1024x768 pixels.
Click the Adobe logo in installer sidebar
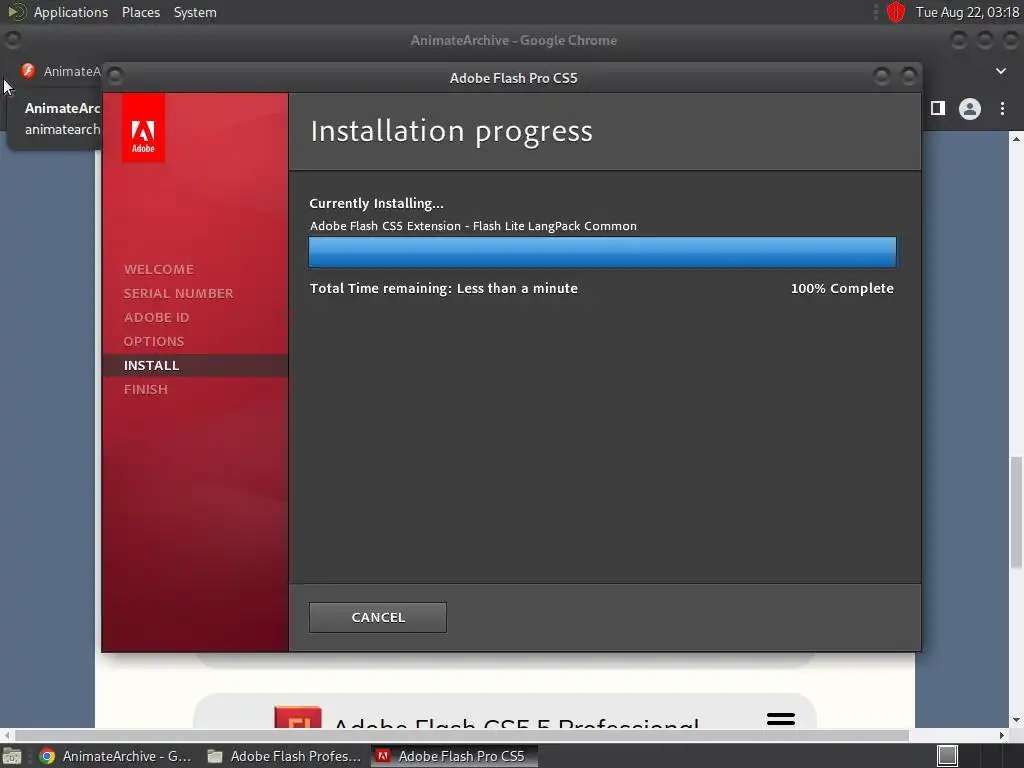143,127
